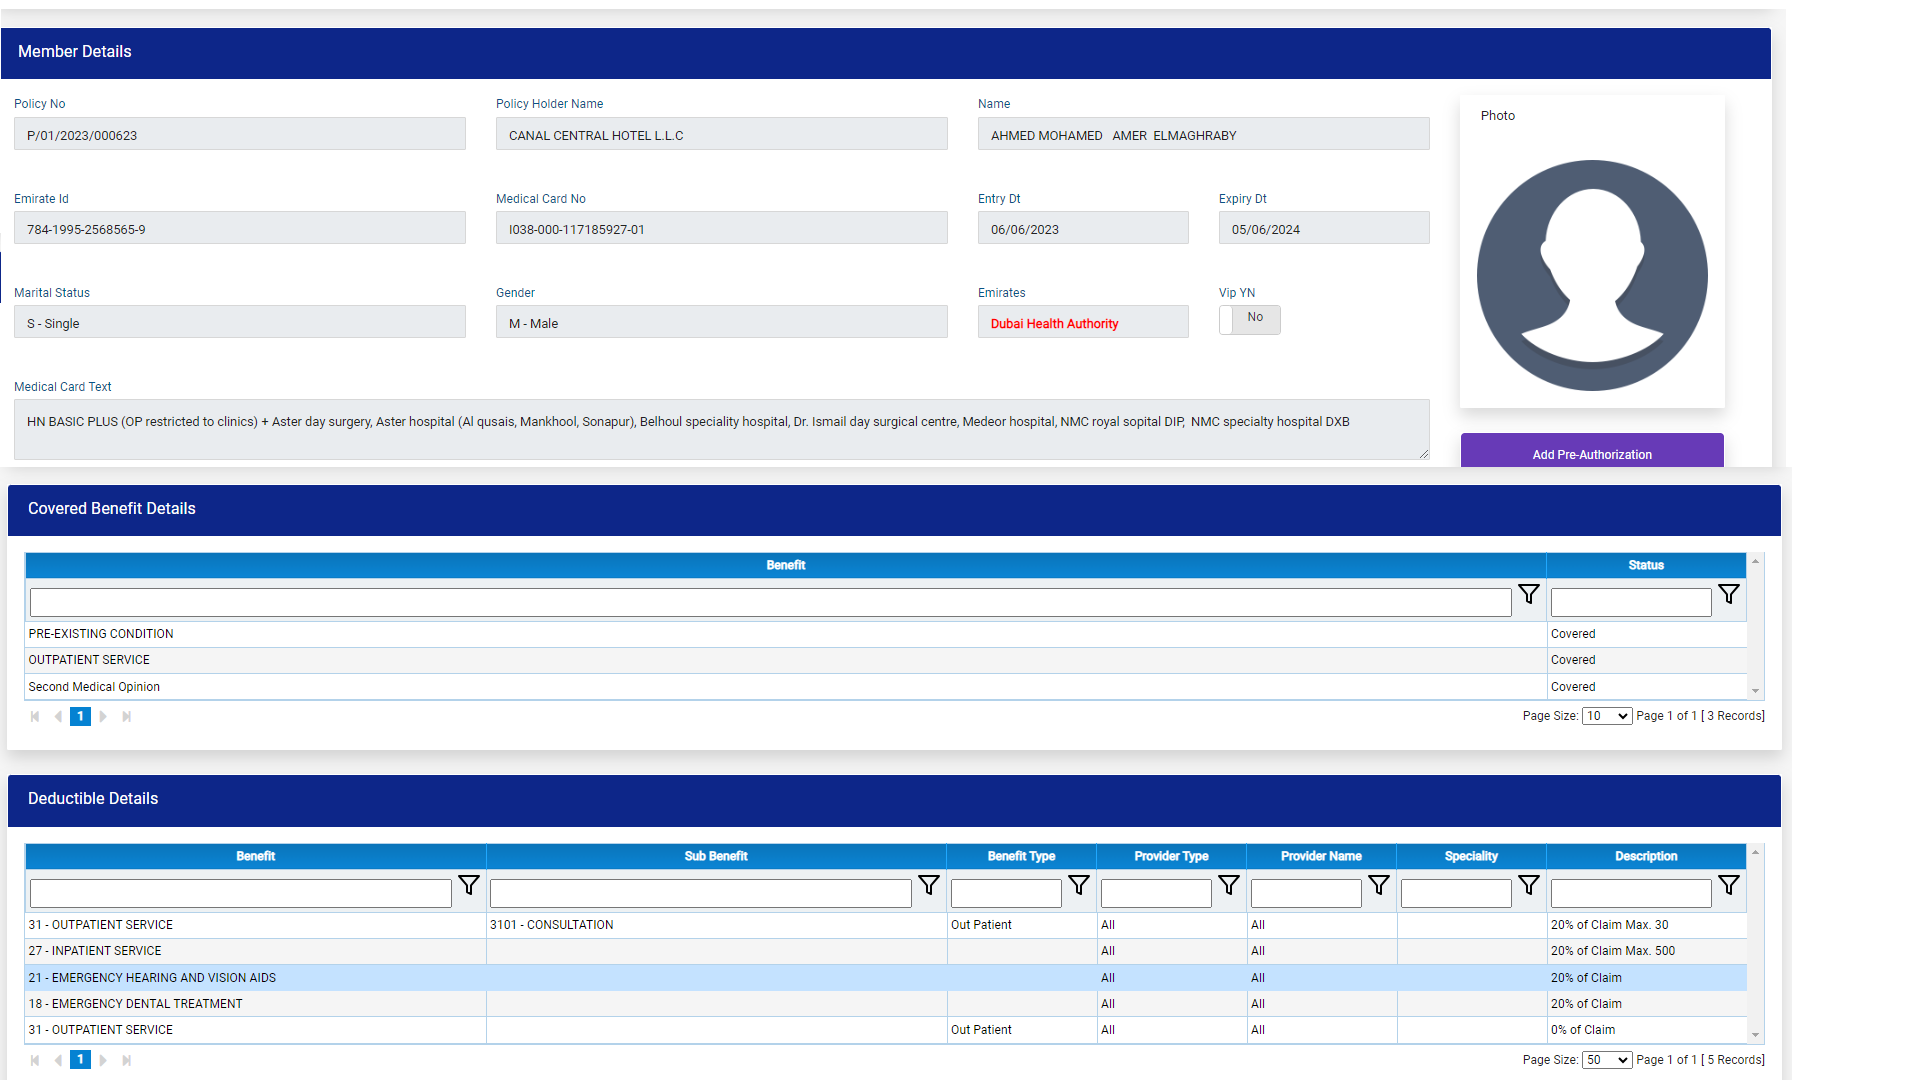Click Add Pre-Authorization button
Screen dimensions: 1920x1080
[1591, 453]
